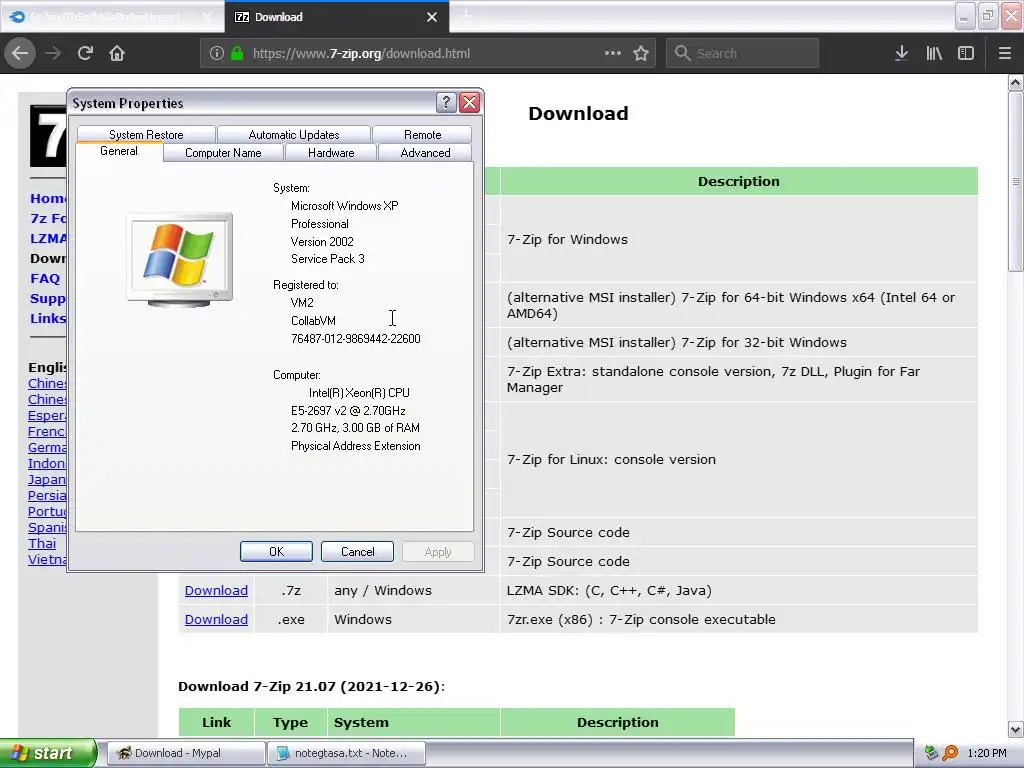The width and height of the screenshot is (1024, 768).
Task: Click the vertical scrollbar thumb
Action: coord(1015,181)
